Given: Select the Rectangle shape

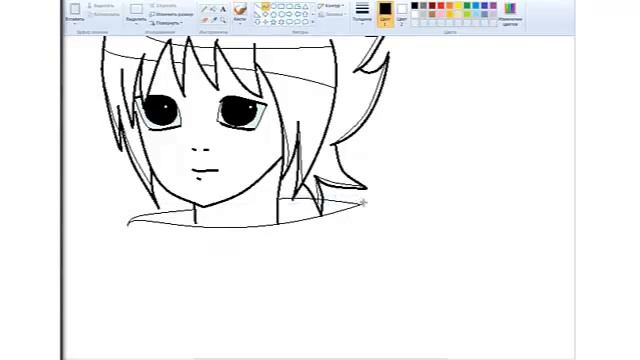Looking at the screenshot, I should tap(281, 6).
